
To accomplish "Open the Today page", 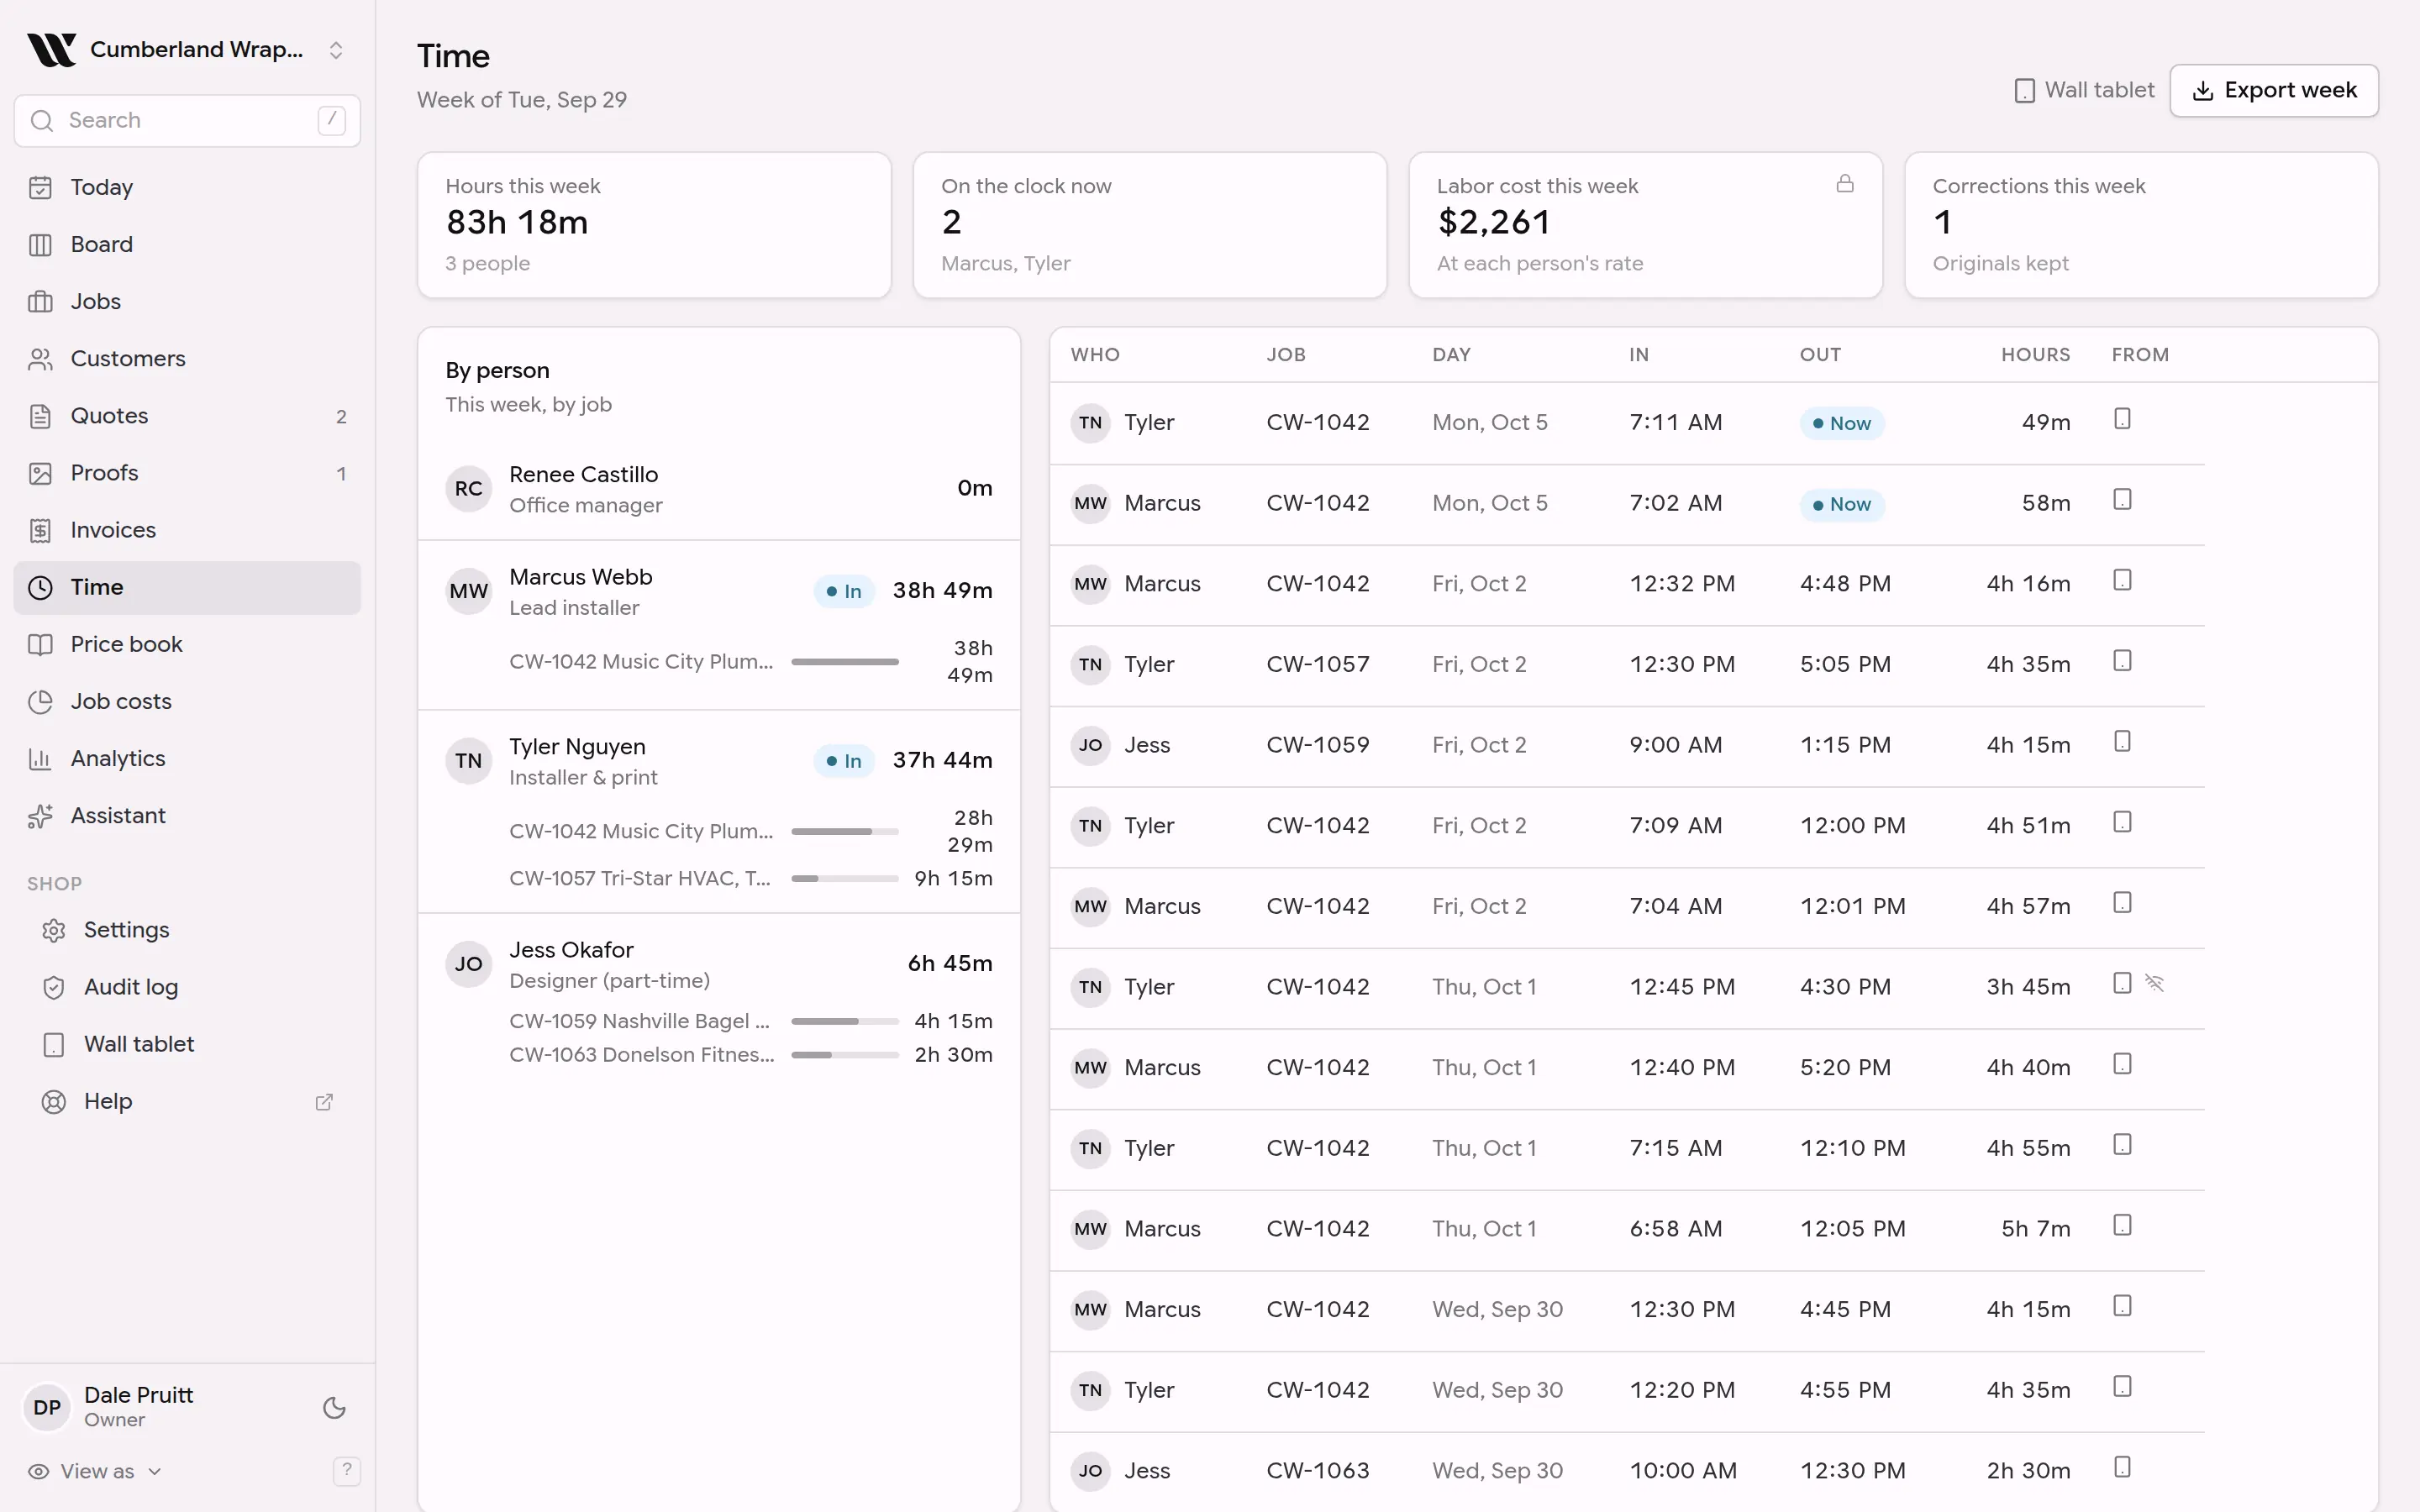I will (x=187, y=187).
